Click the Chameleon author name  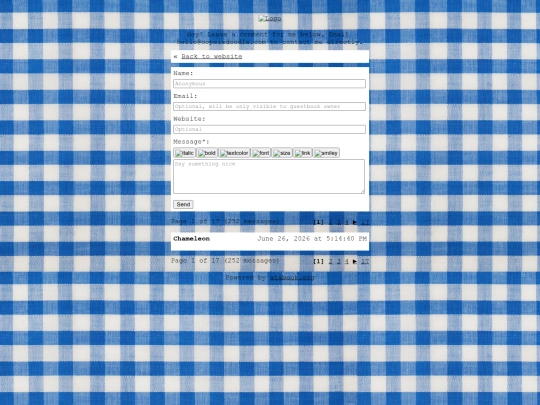tap(191, 239)
